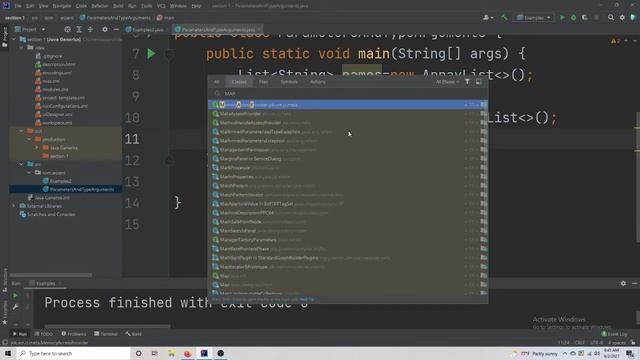640x360 pixels.
Task: Open the File menu
Action: coord(18,6)
